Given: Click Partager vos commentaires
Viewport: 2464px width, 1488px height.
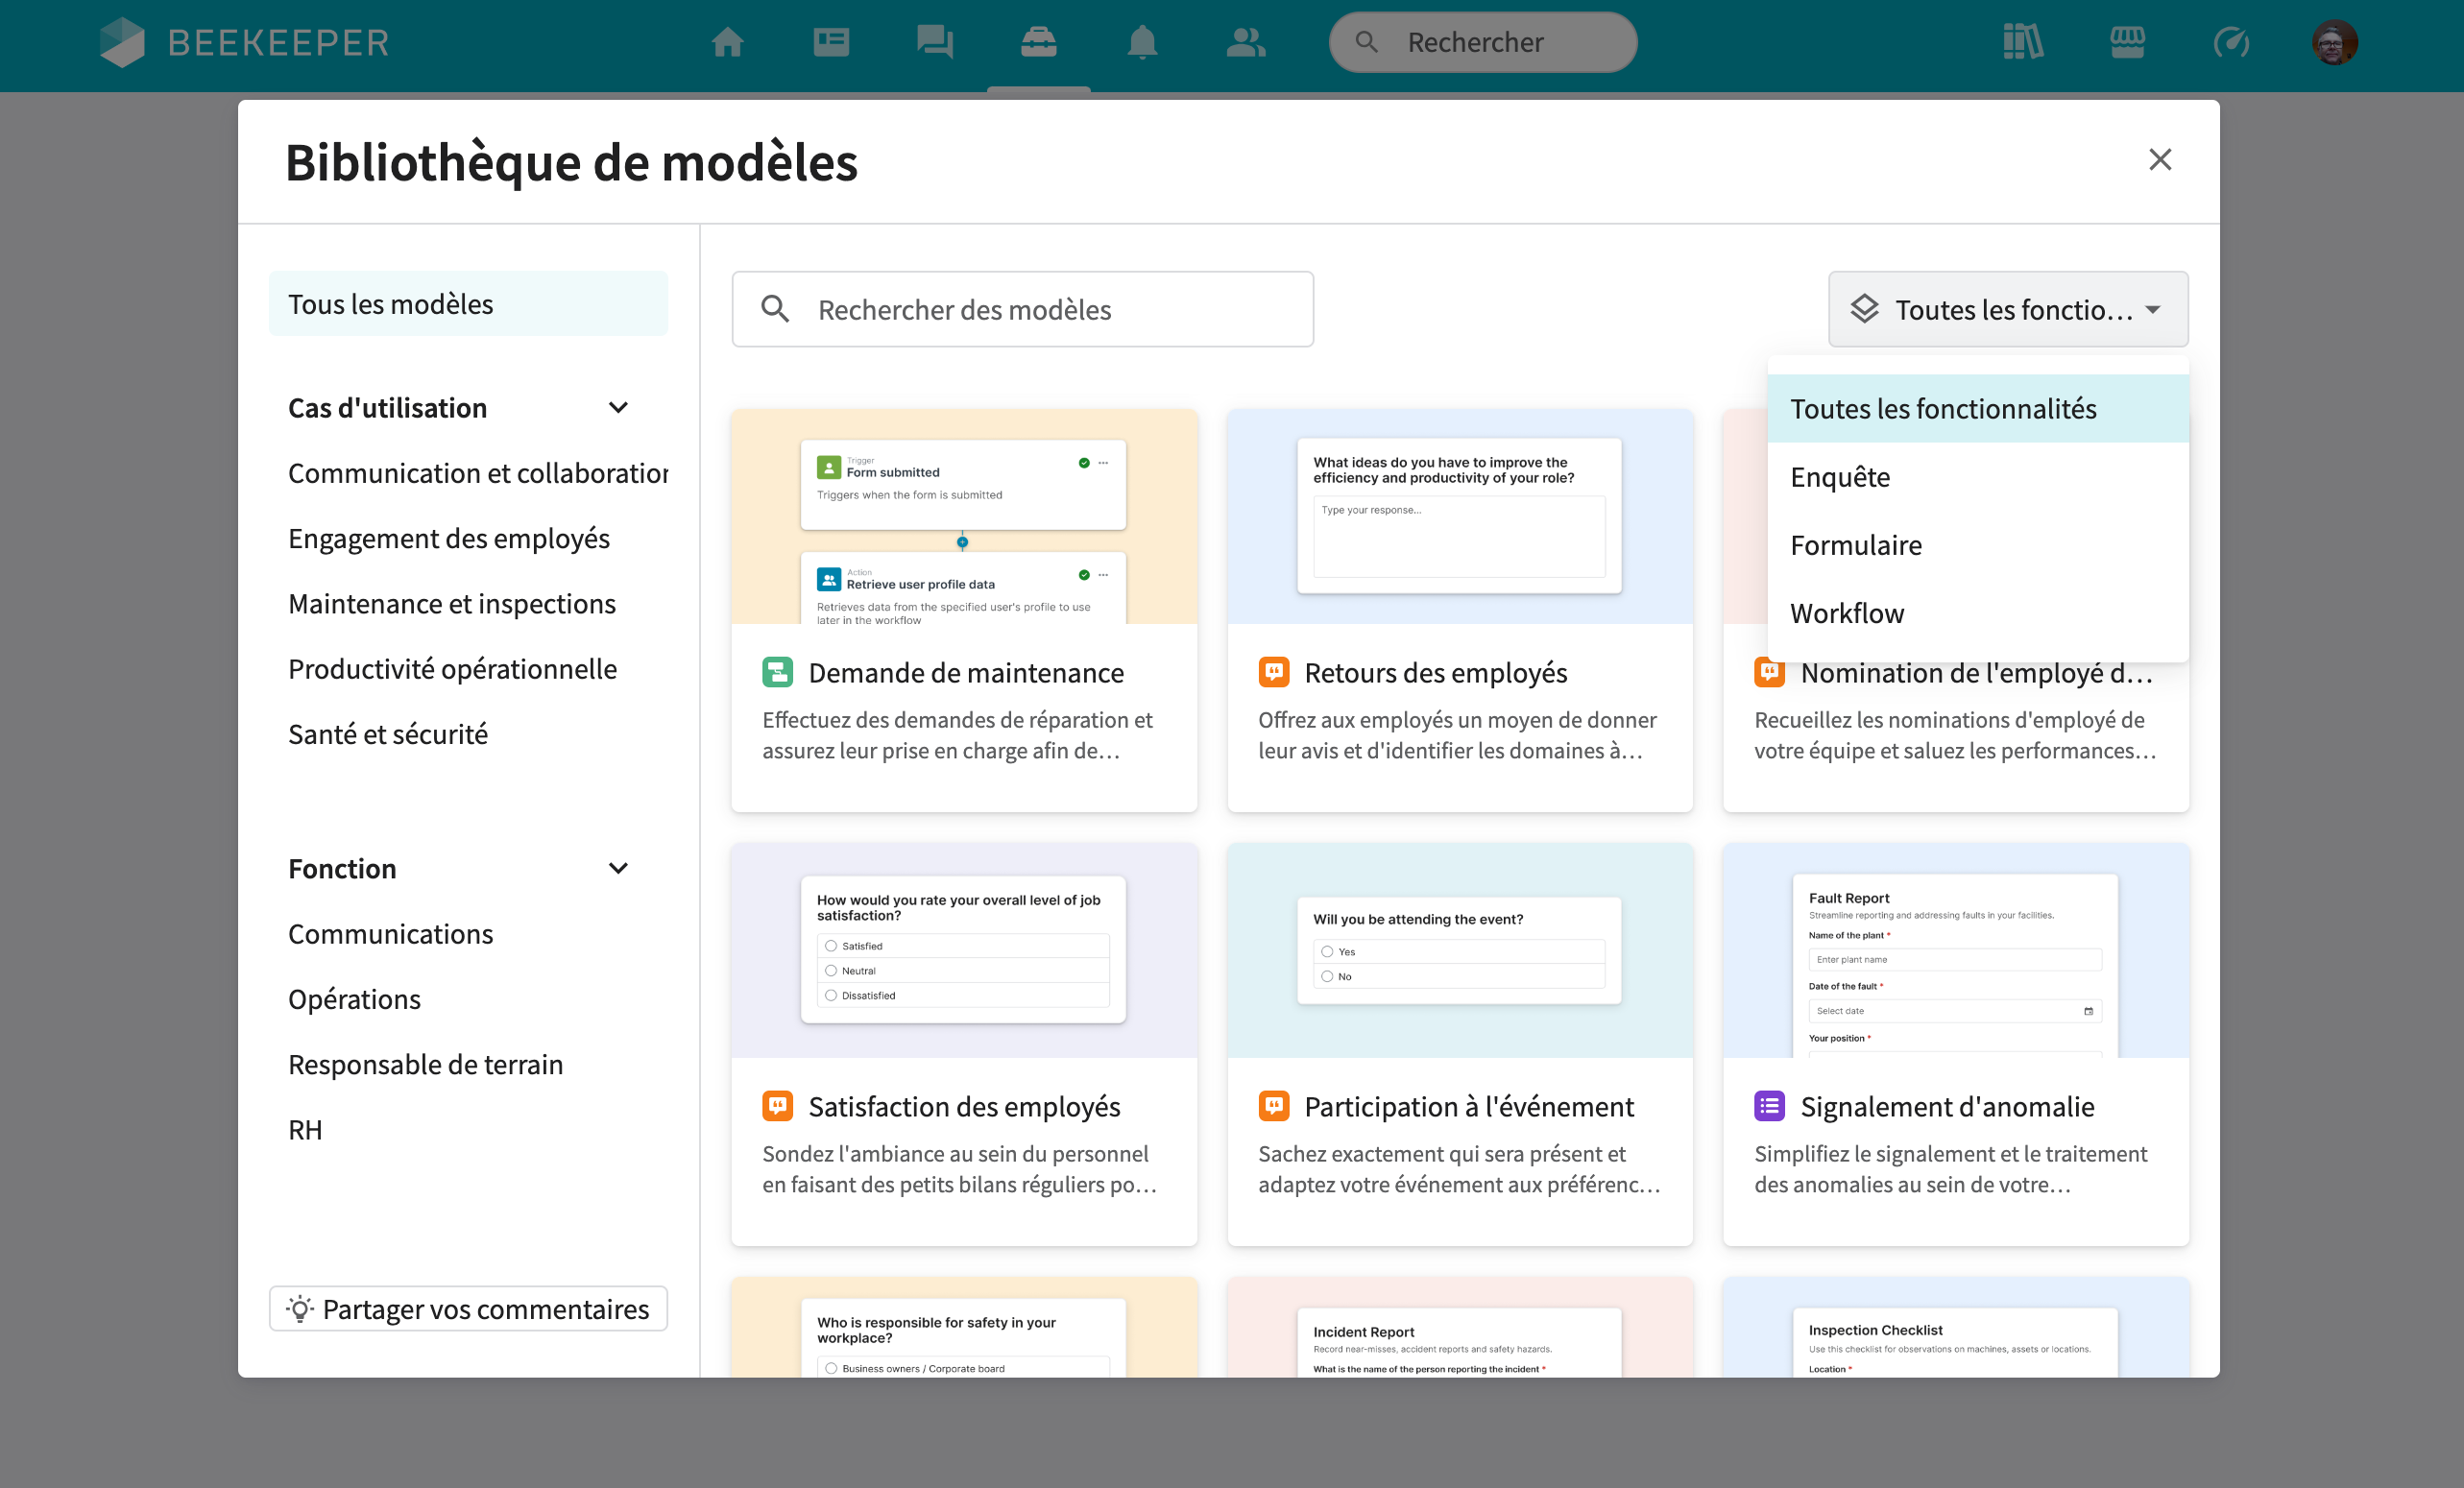Looking at the screenshot, I should click(x=467, y=1308).
